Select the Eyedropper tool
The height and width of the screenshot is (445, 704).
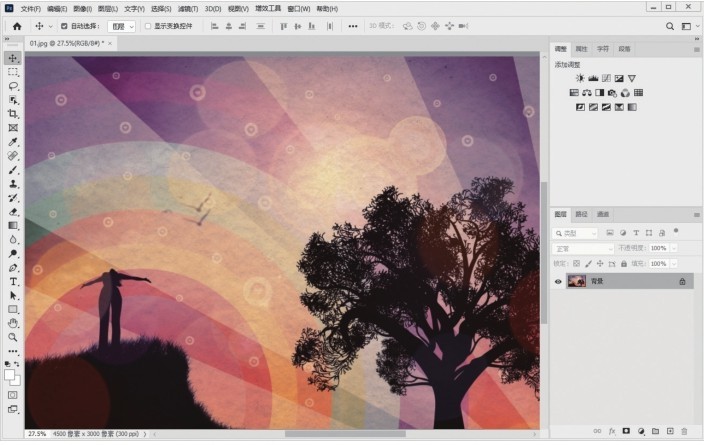click(x=13, y=142)
